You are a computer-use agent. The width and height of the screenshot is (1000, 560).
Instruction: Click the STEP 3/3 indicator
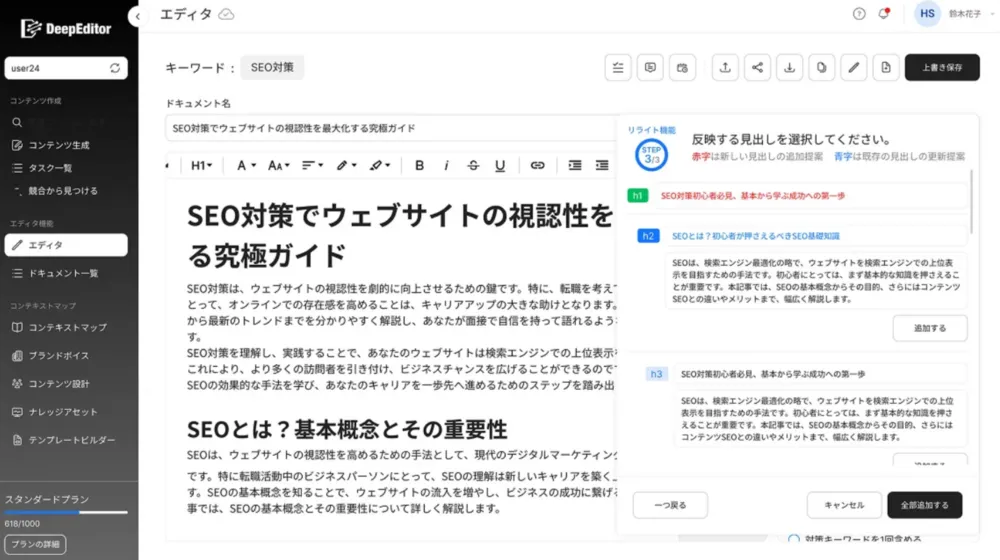[x=651, y=155]
